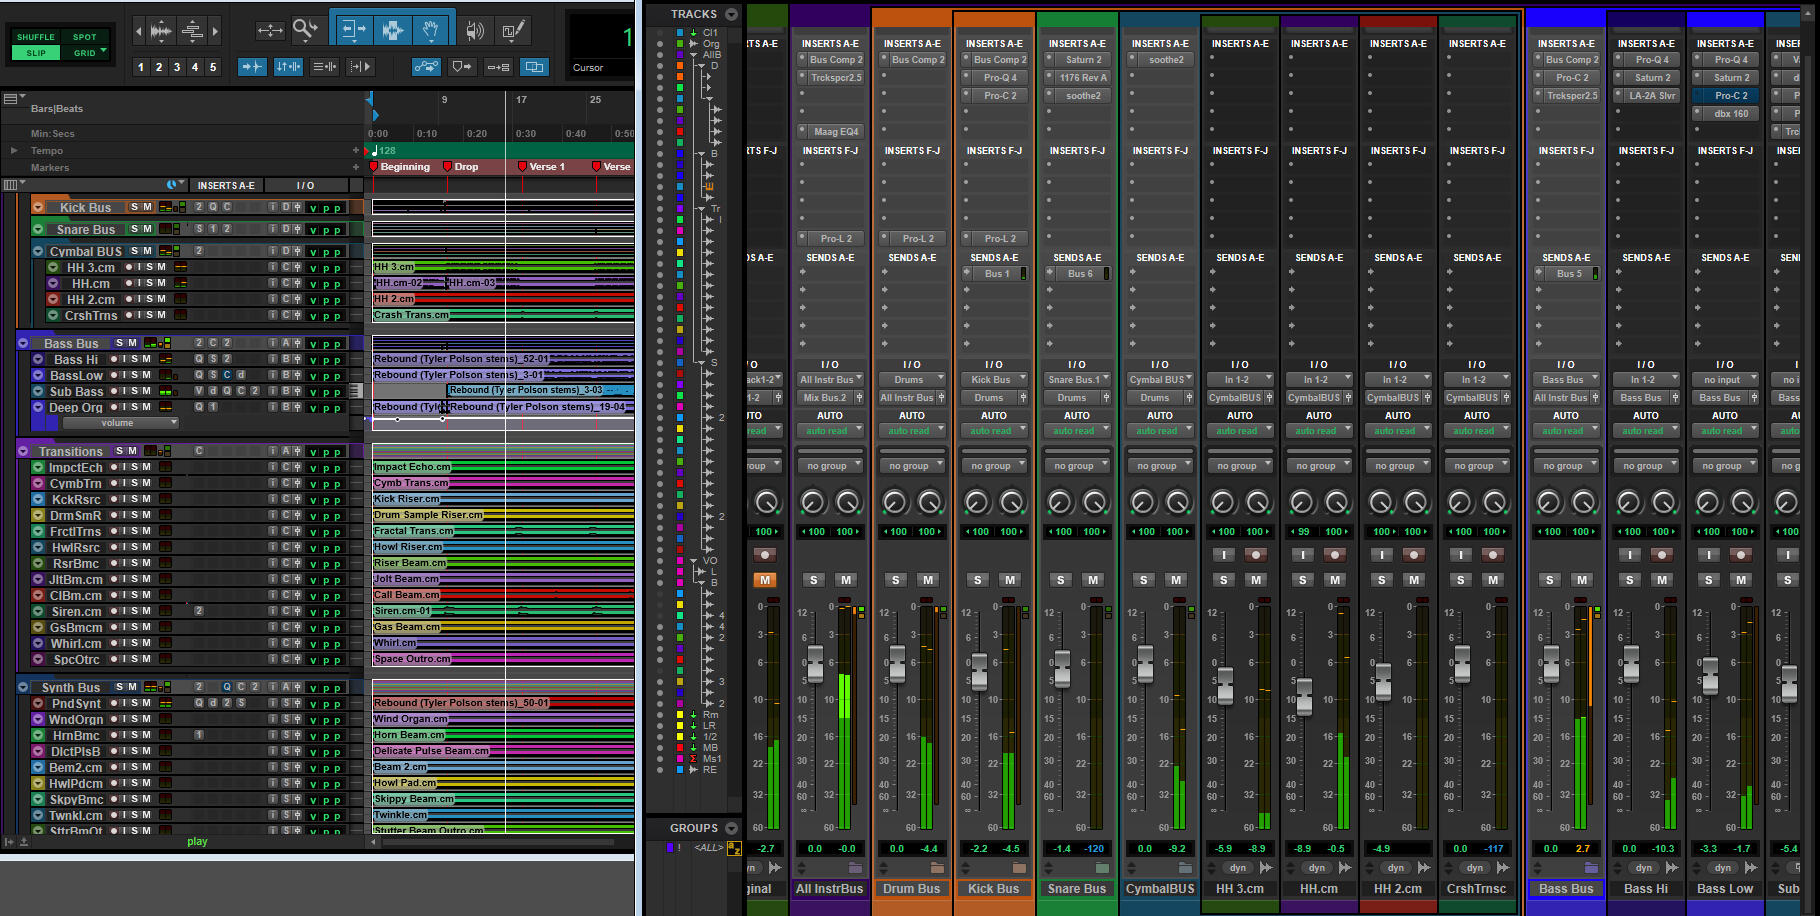Pick the Pencil tool

click(513, 31)
